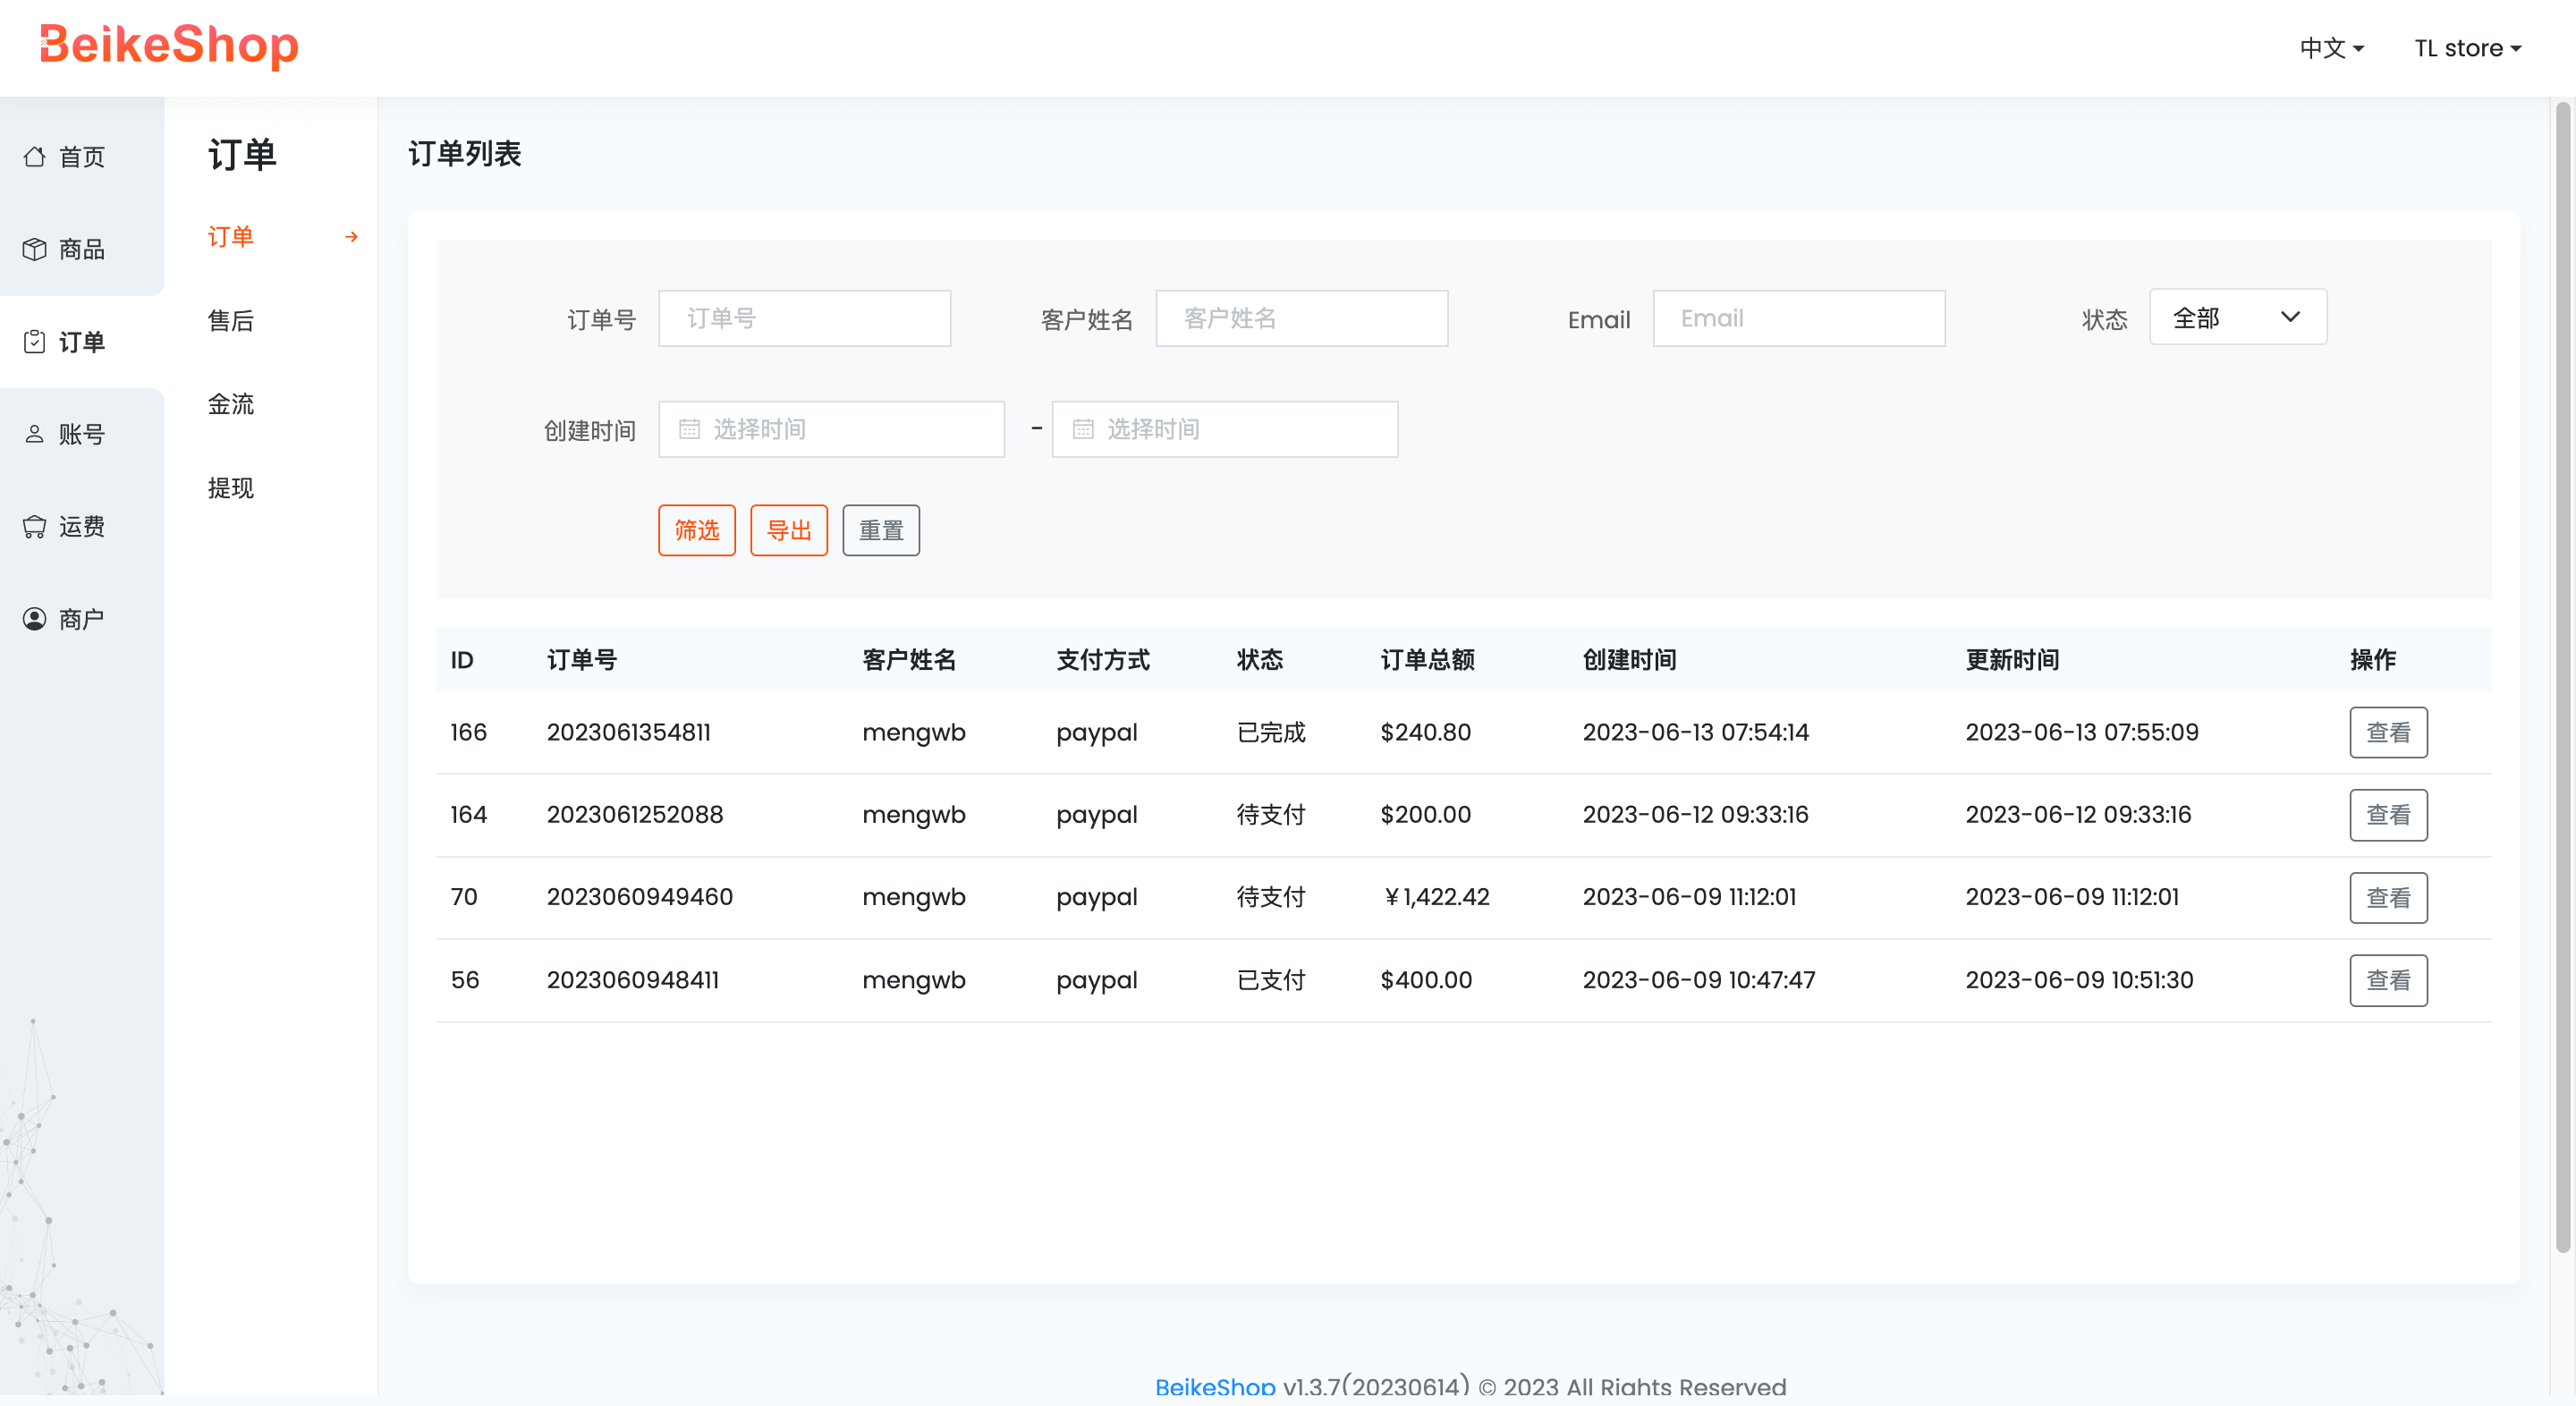Click calendar icon in start time field
The width and height of the screenshot is (2576, 1406).
tap(689, 429)
